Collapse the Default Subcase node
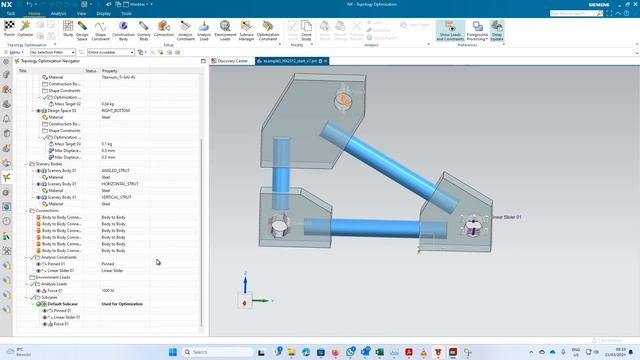 pyautogui.click(x=33, y=304)
